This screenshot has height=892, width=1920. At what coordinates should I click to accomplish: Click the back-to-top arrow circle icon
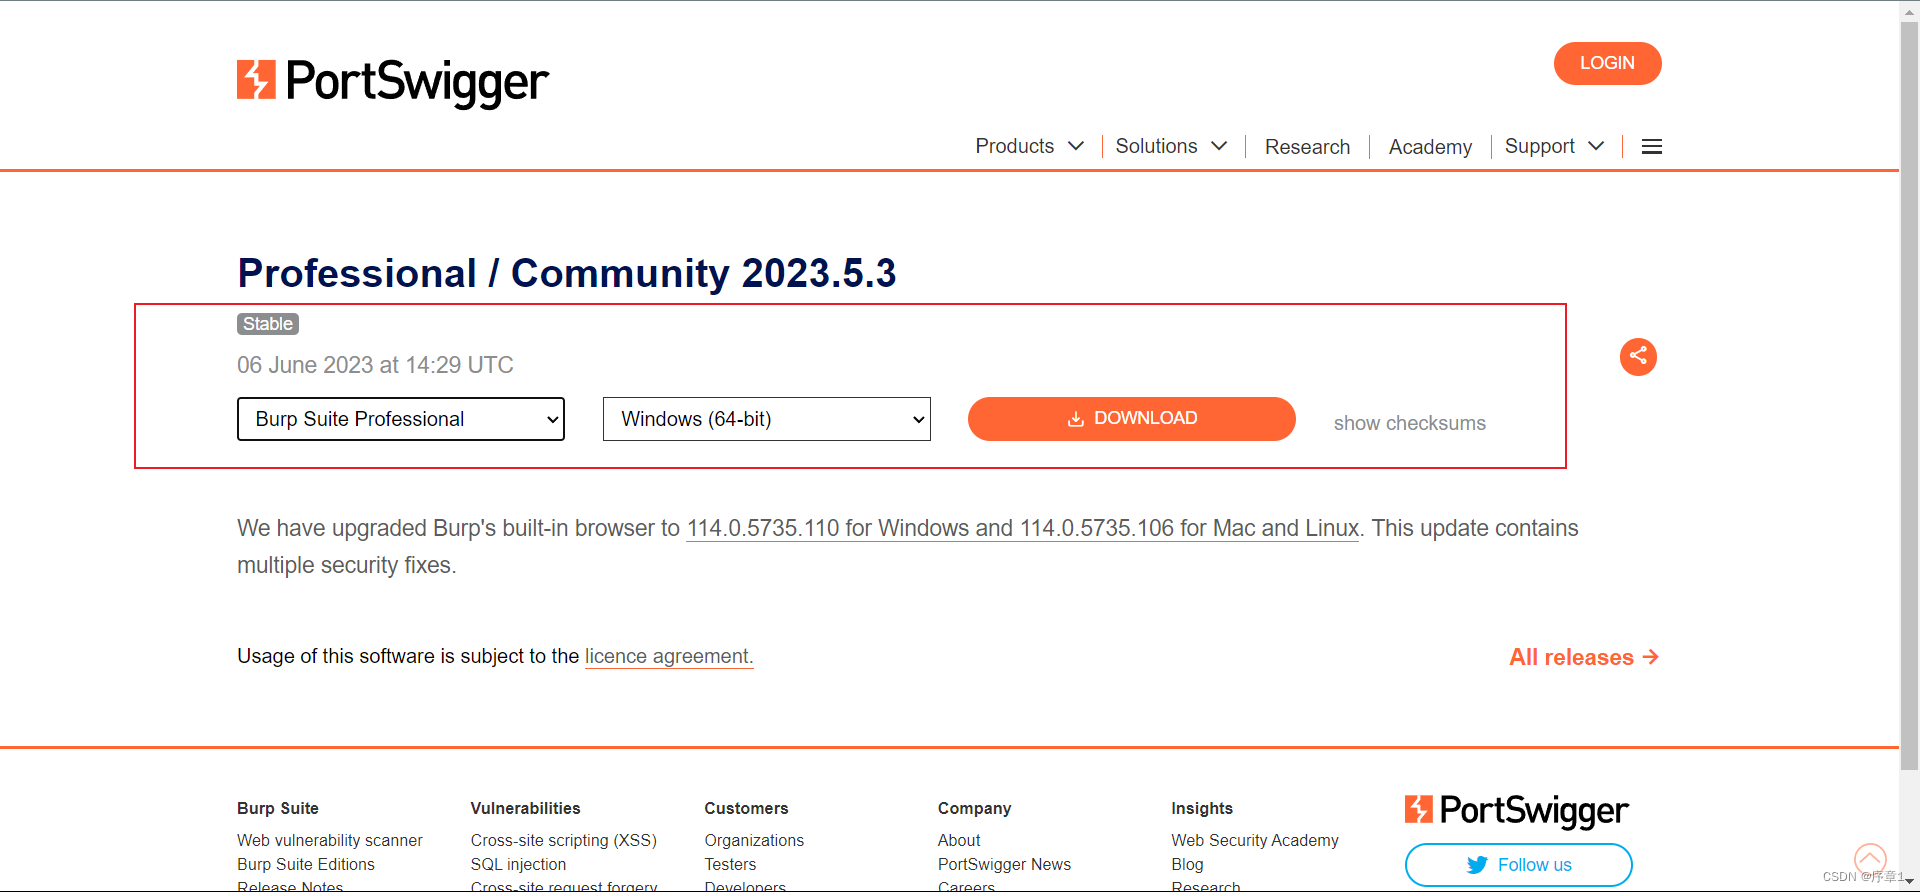coord(1870,858)
